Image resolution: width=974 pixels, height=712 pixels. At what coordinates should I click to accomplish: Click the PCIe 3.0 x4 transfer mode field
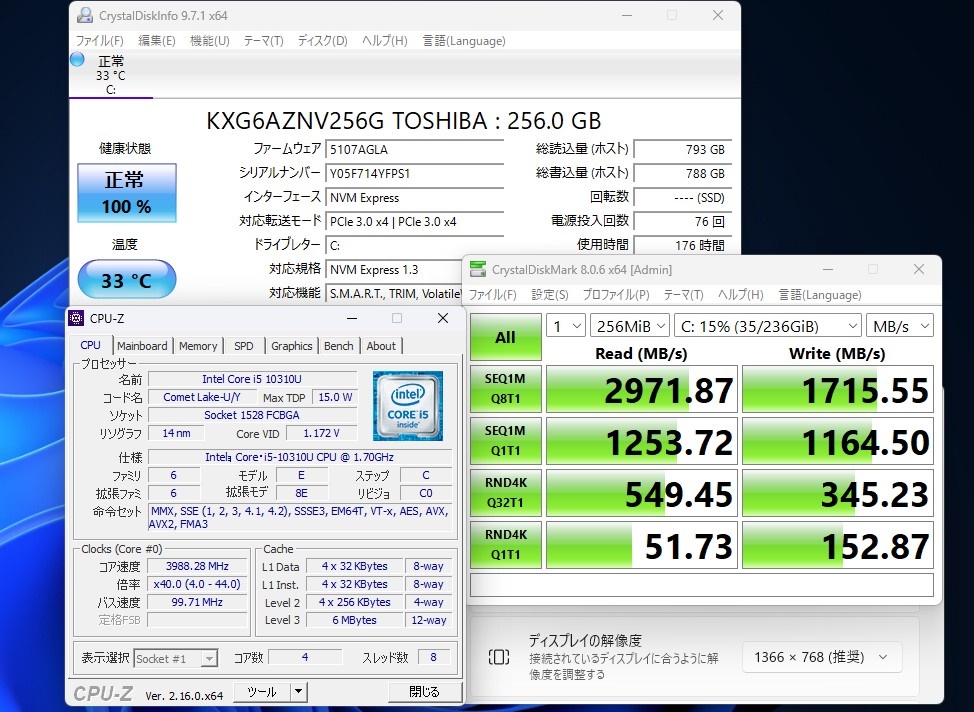coord(414,221)
